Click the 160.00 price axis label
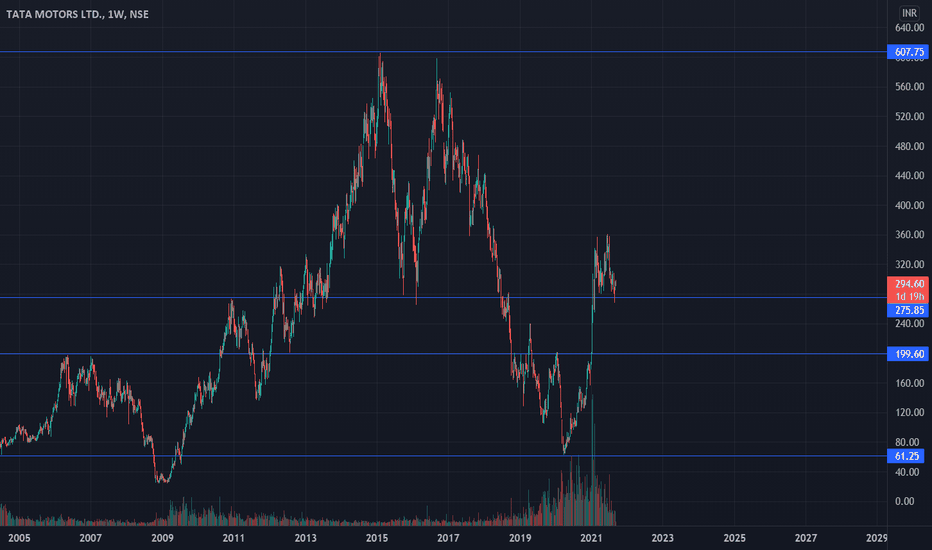The height and width of the screenshot is (550, 932). click(909, 383)
